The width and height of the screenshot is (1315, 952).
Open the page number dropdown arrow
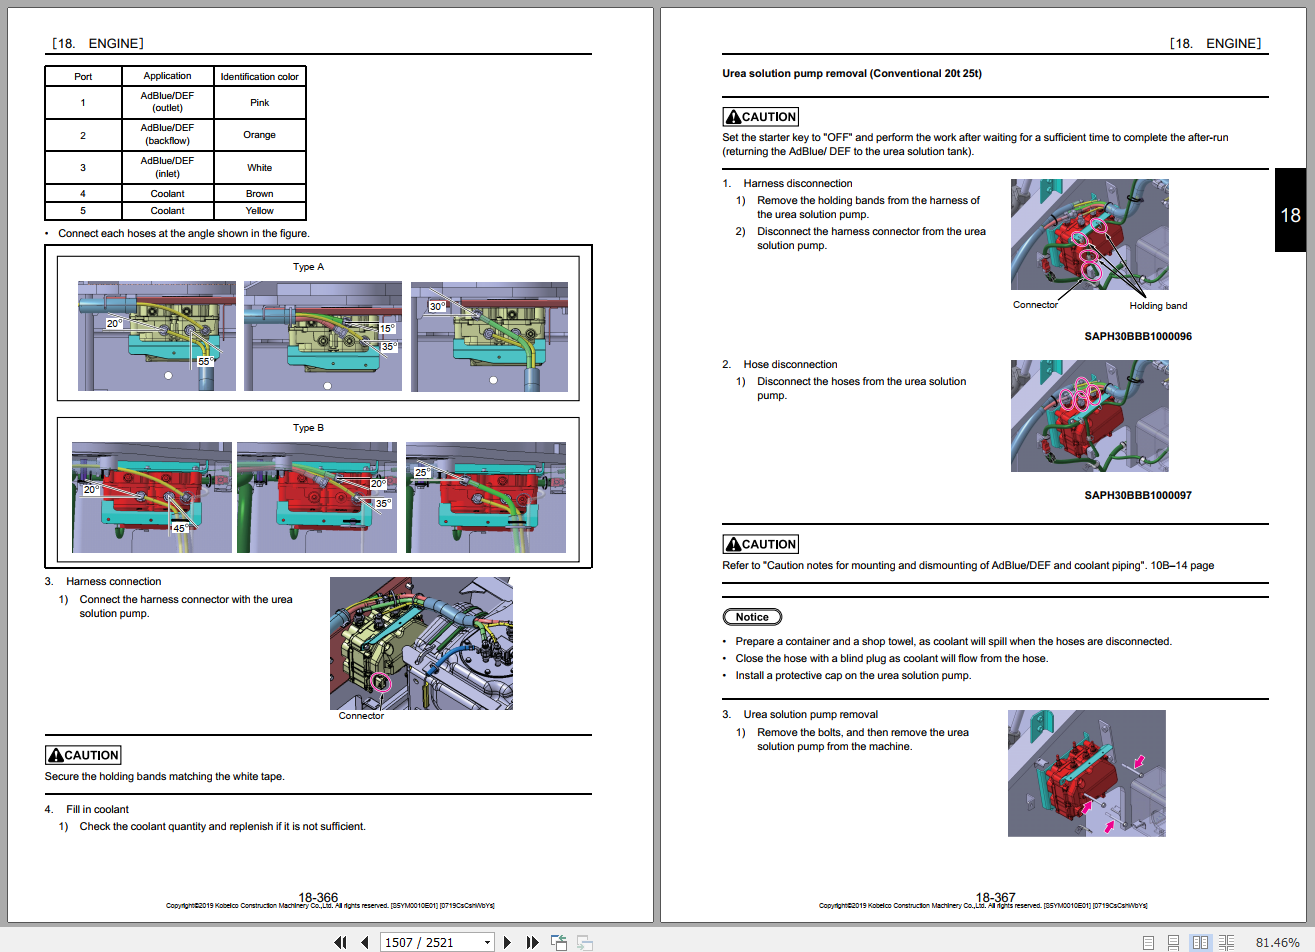click(x=487, y=942)
